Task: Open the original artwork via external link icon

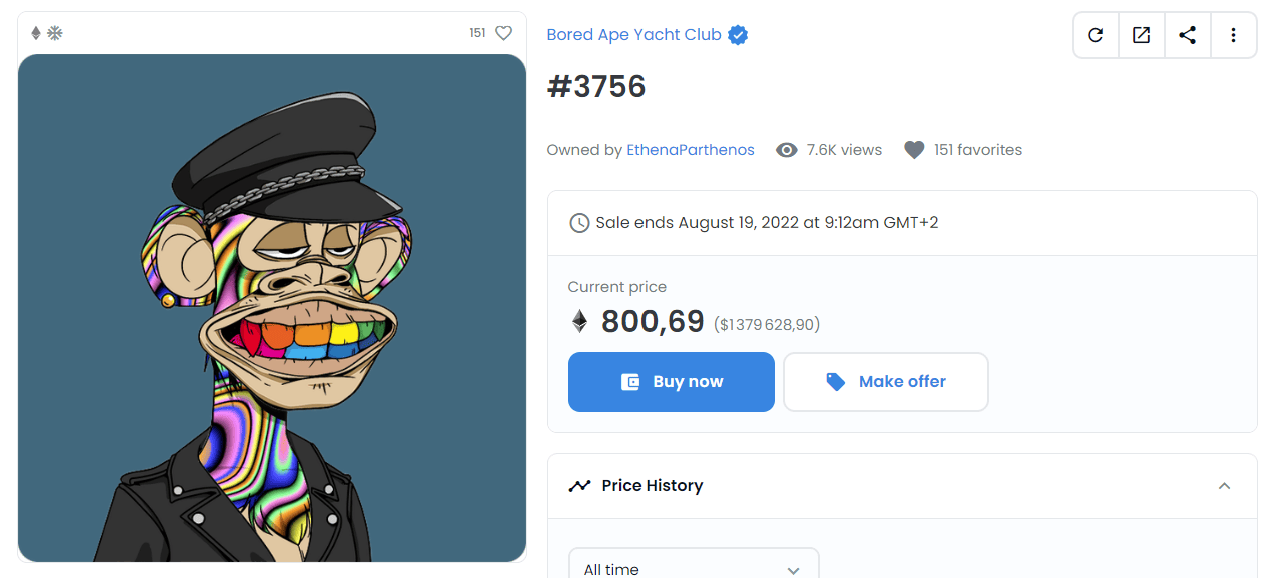Action: 1141,34
